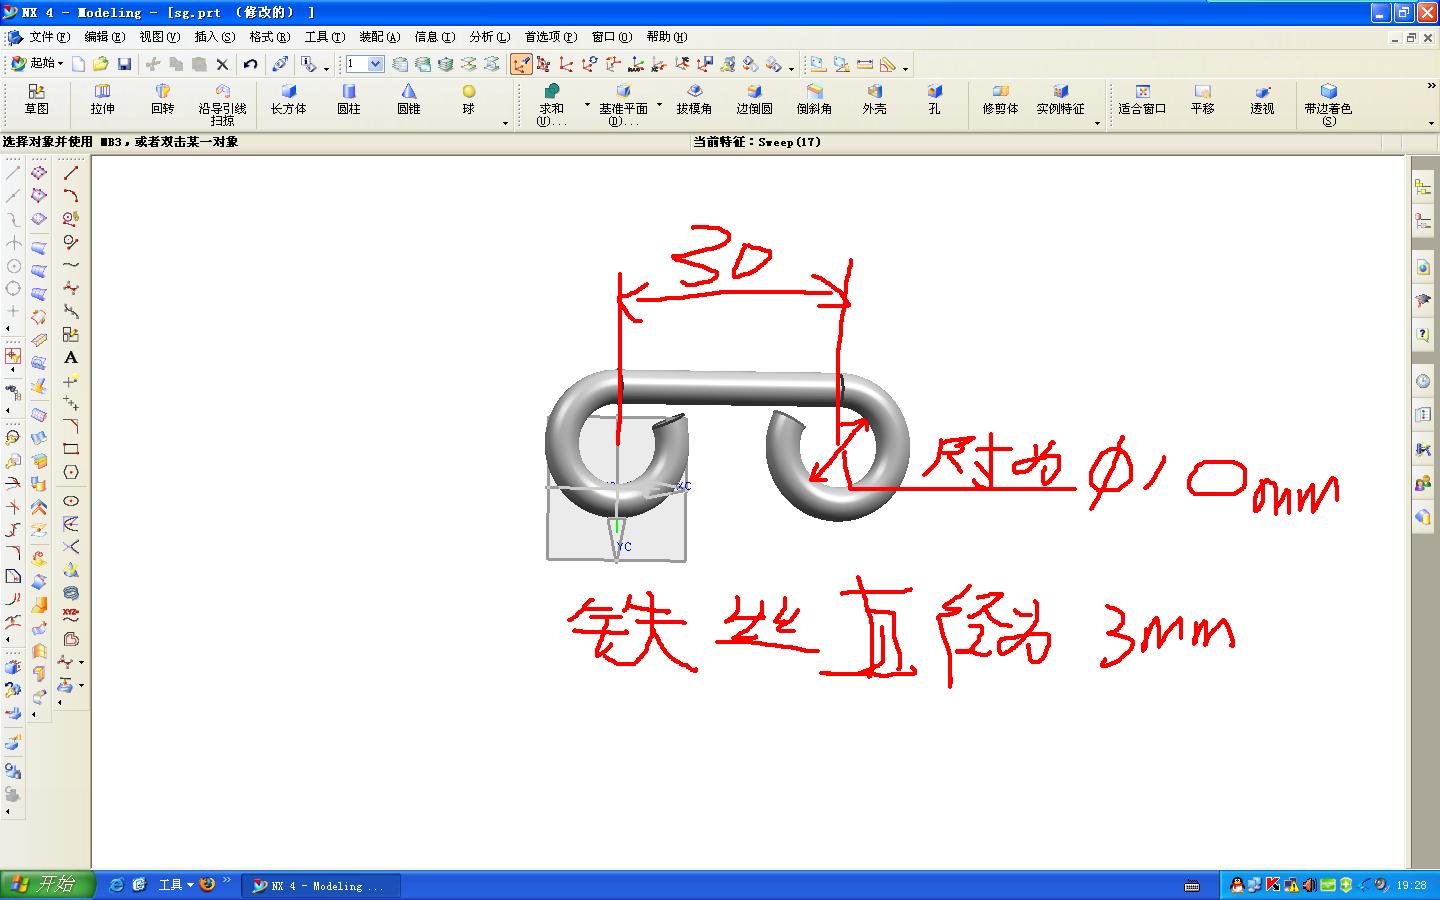The image size is (1440, 900).
Task: Create a 圆柱 cylinder primitive
Action: (x=349, y=99)
